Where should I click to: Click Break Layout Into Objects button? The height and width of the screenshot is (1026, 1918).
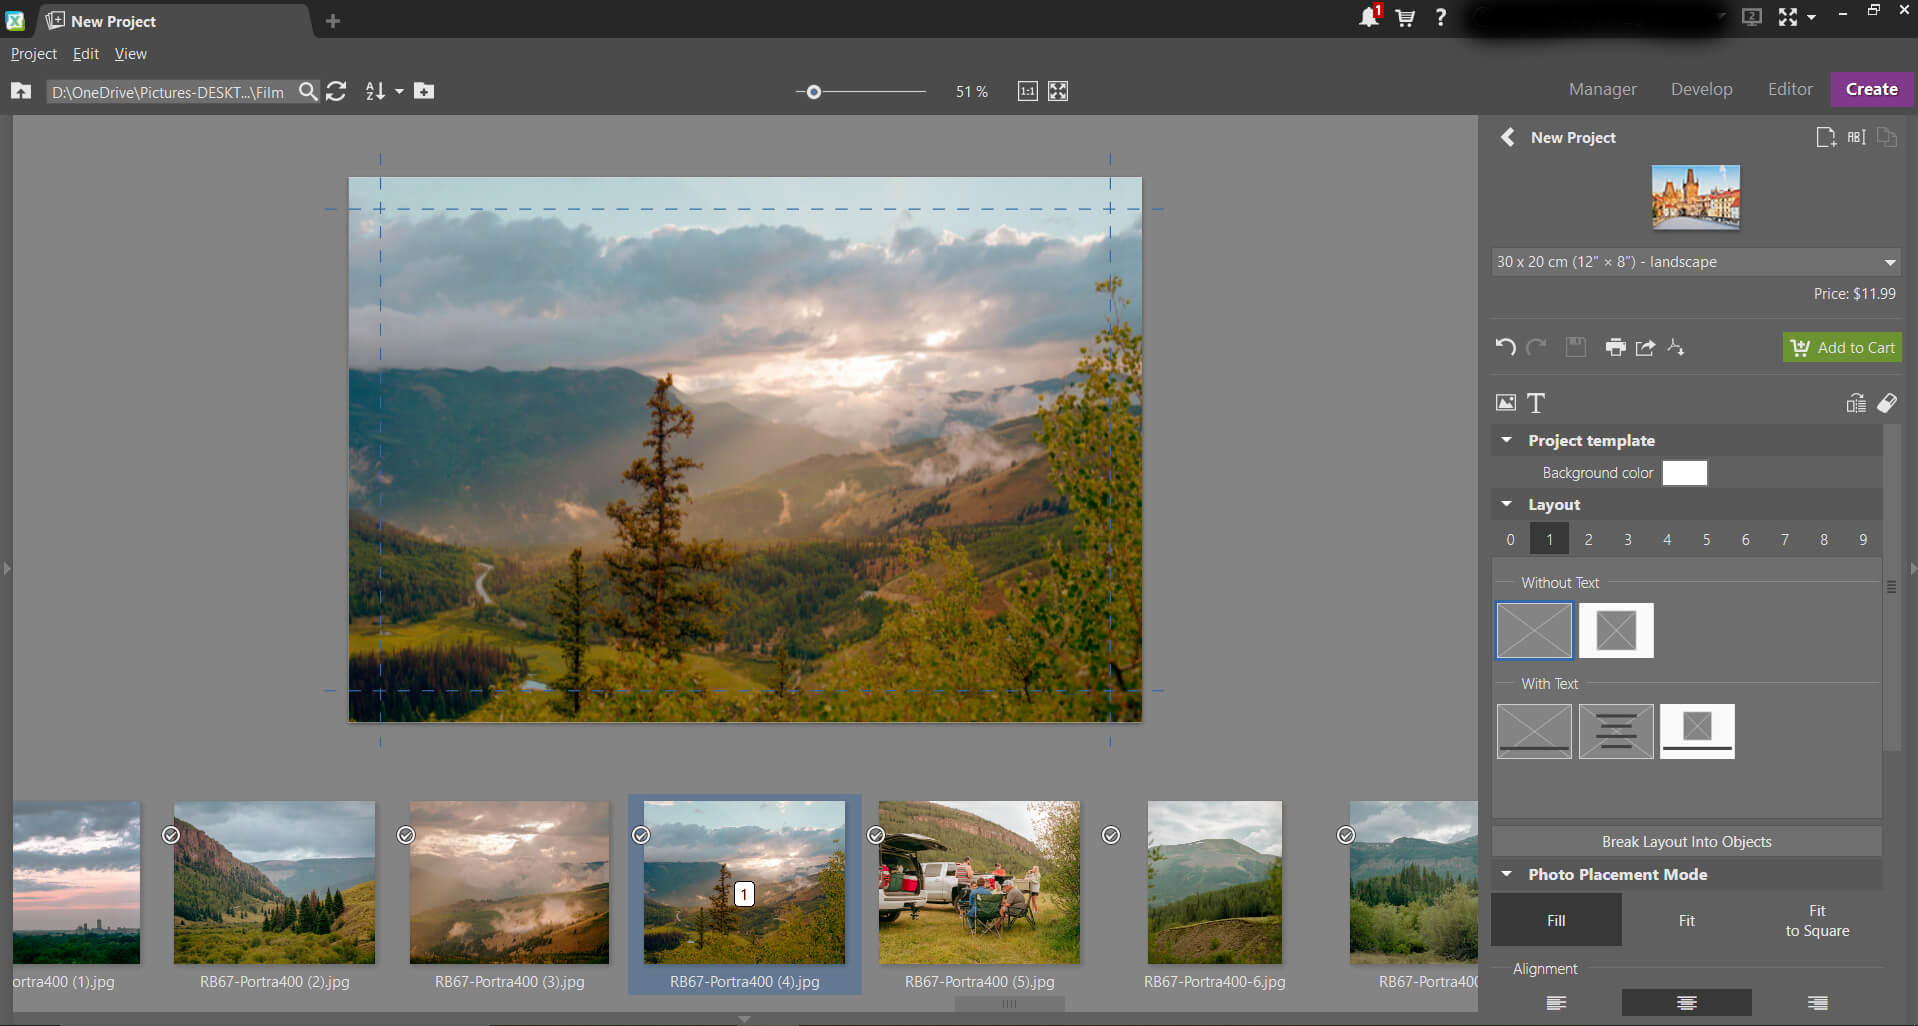click(1686, 841)
